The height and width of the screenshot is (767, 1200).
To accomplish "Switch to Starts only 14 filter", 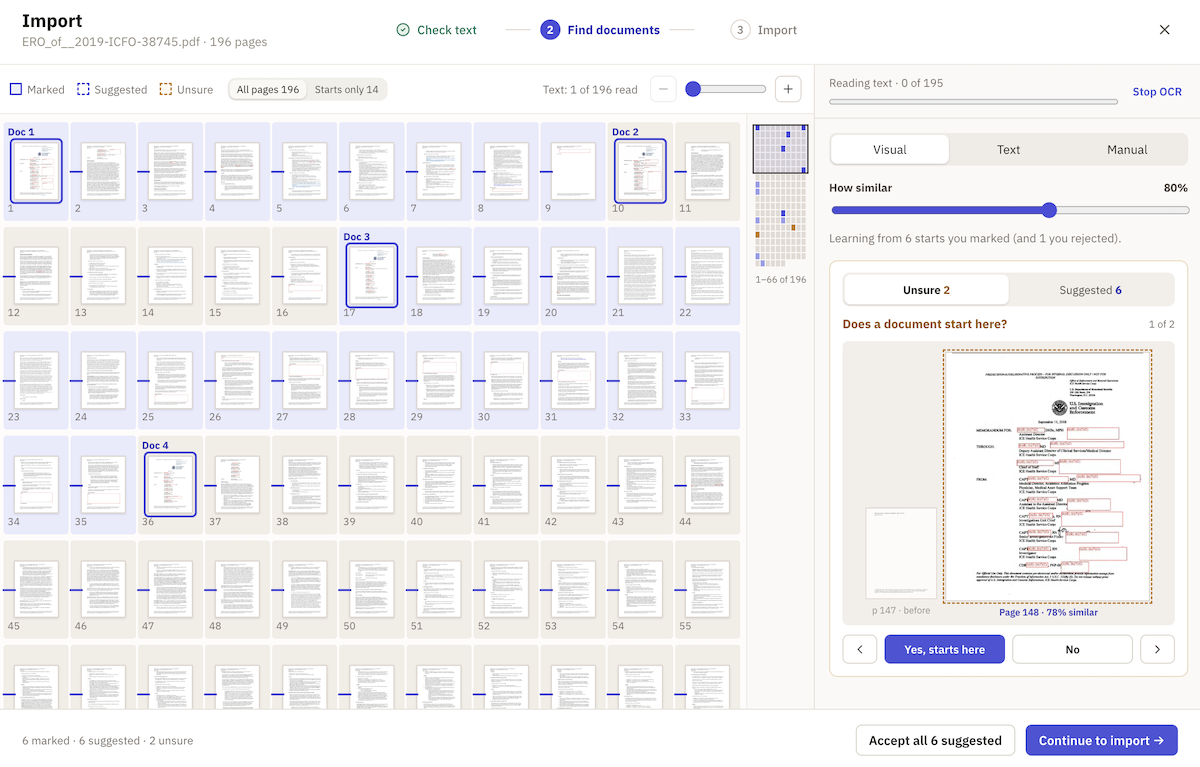I will [346, 89].
